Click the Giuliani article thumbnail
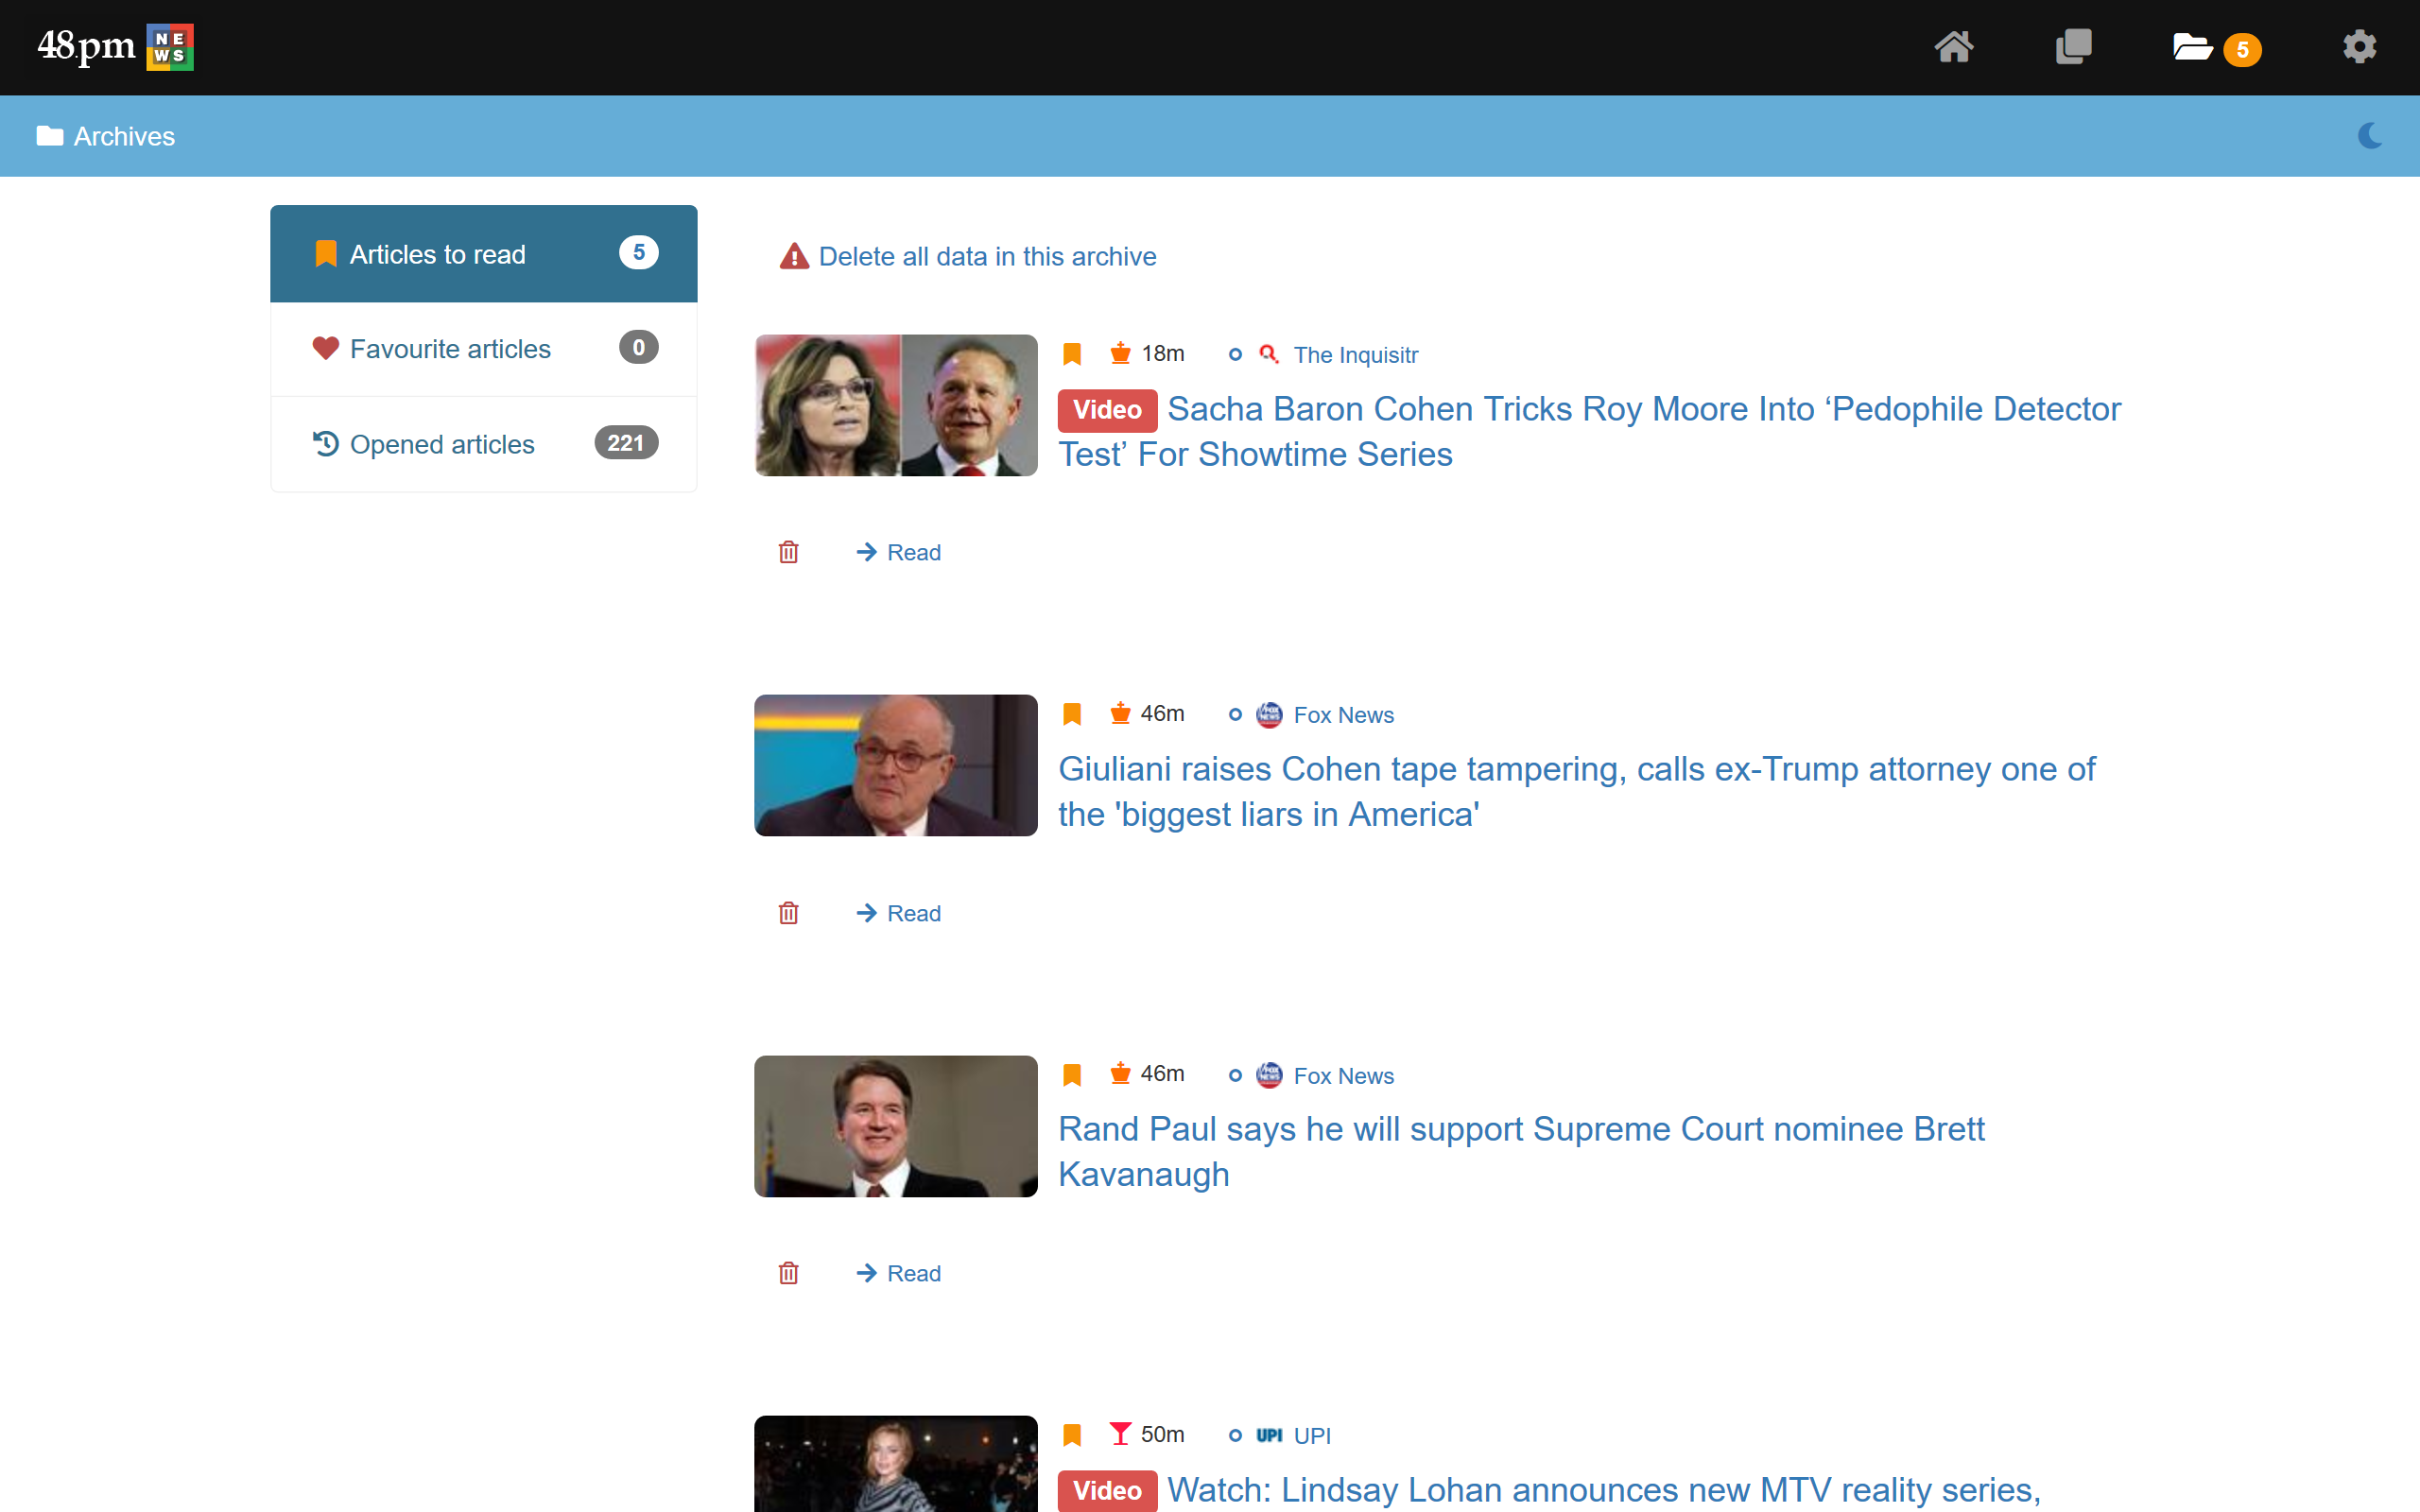The image size is (2420, 1512). 896,765
